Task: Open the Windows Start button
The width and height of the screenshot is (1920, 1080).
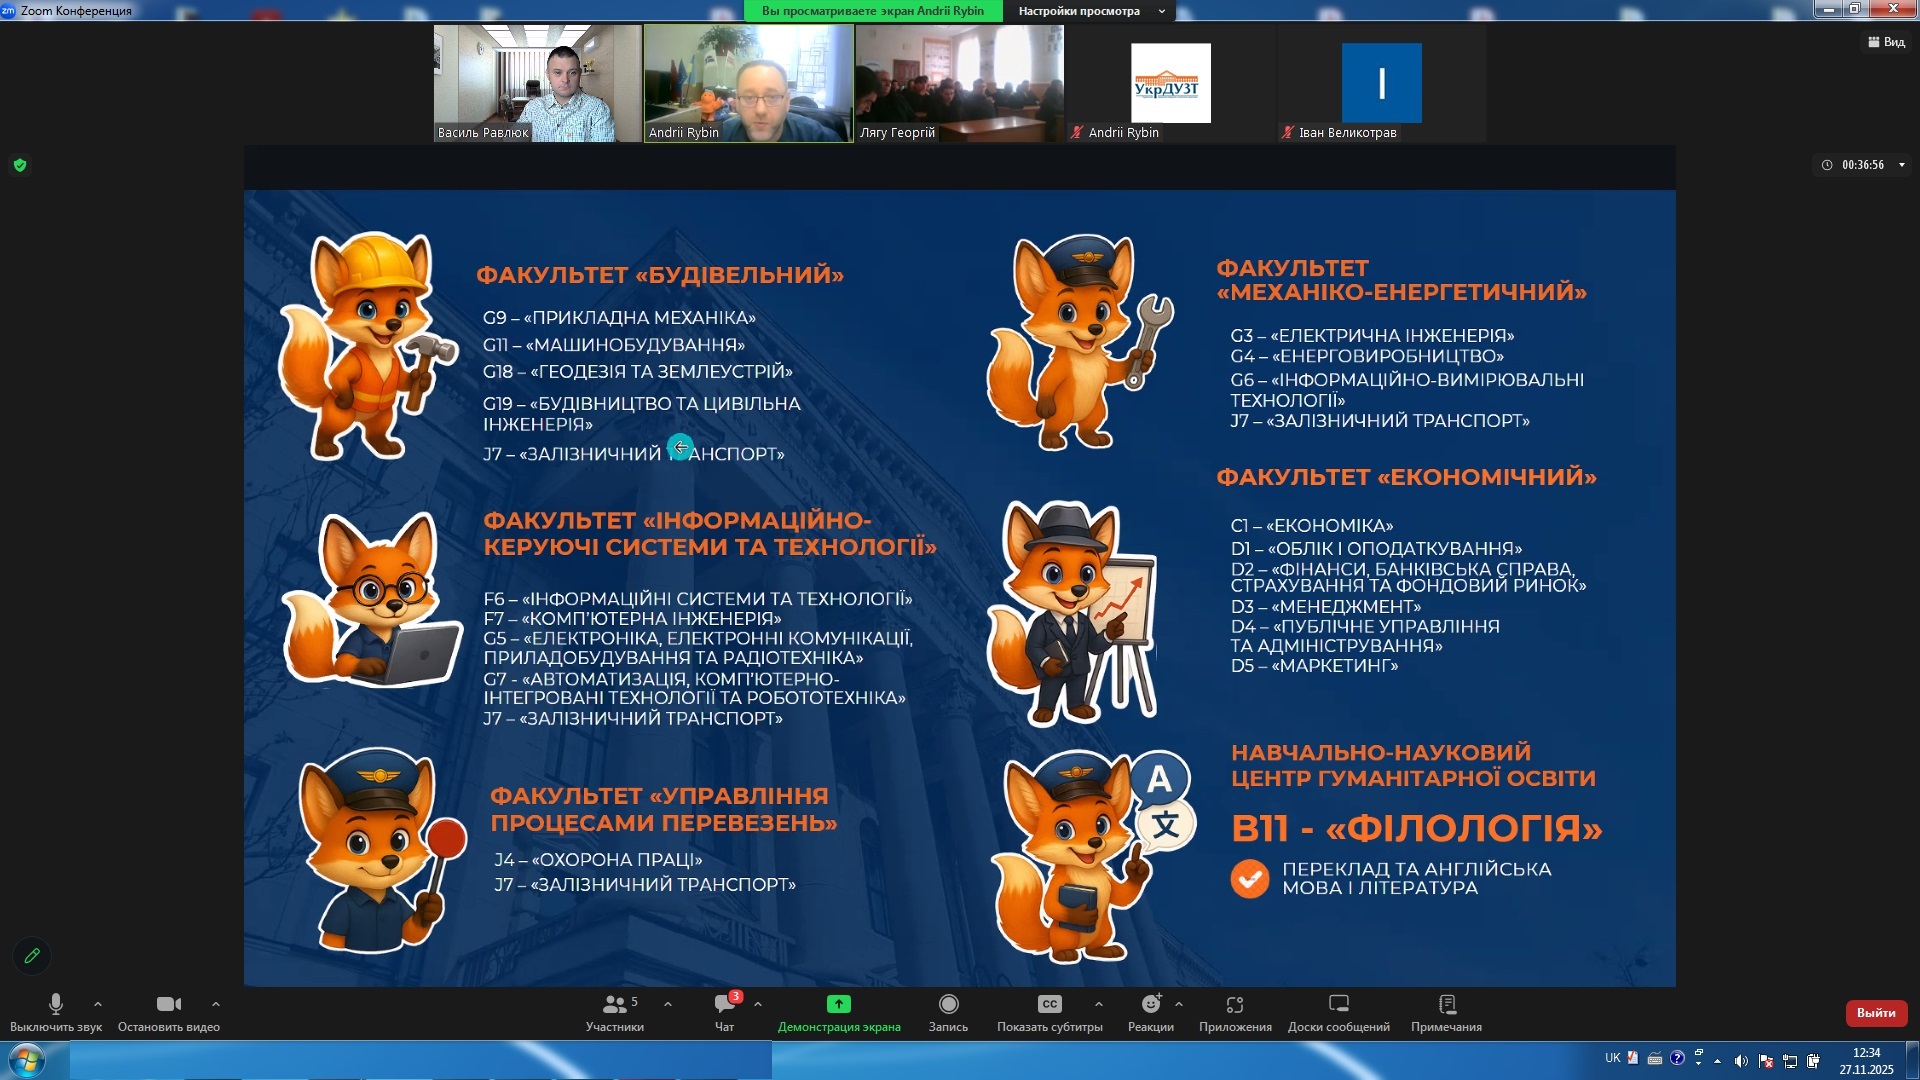Action: [26, 1060]
